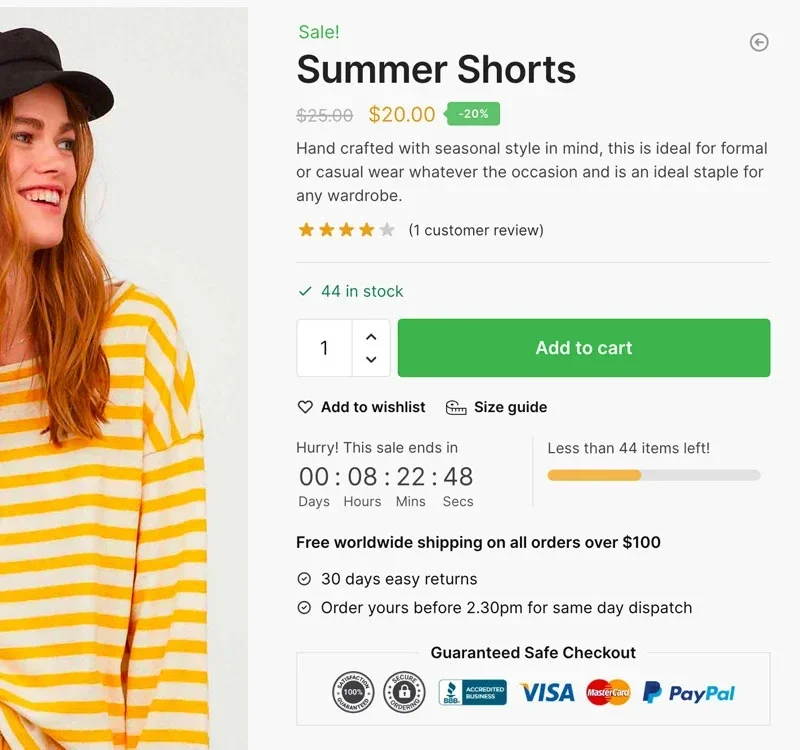
Task: Click the VISA card logo
Action: point(547,693)
